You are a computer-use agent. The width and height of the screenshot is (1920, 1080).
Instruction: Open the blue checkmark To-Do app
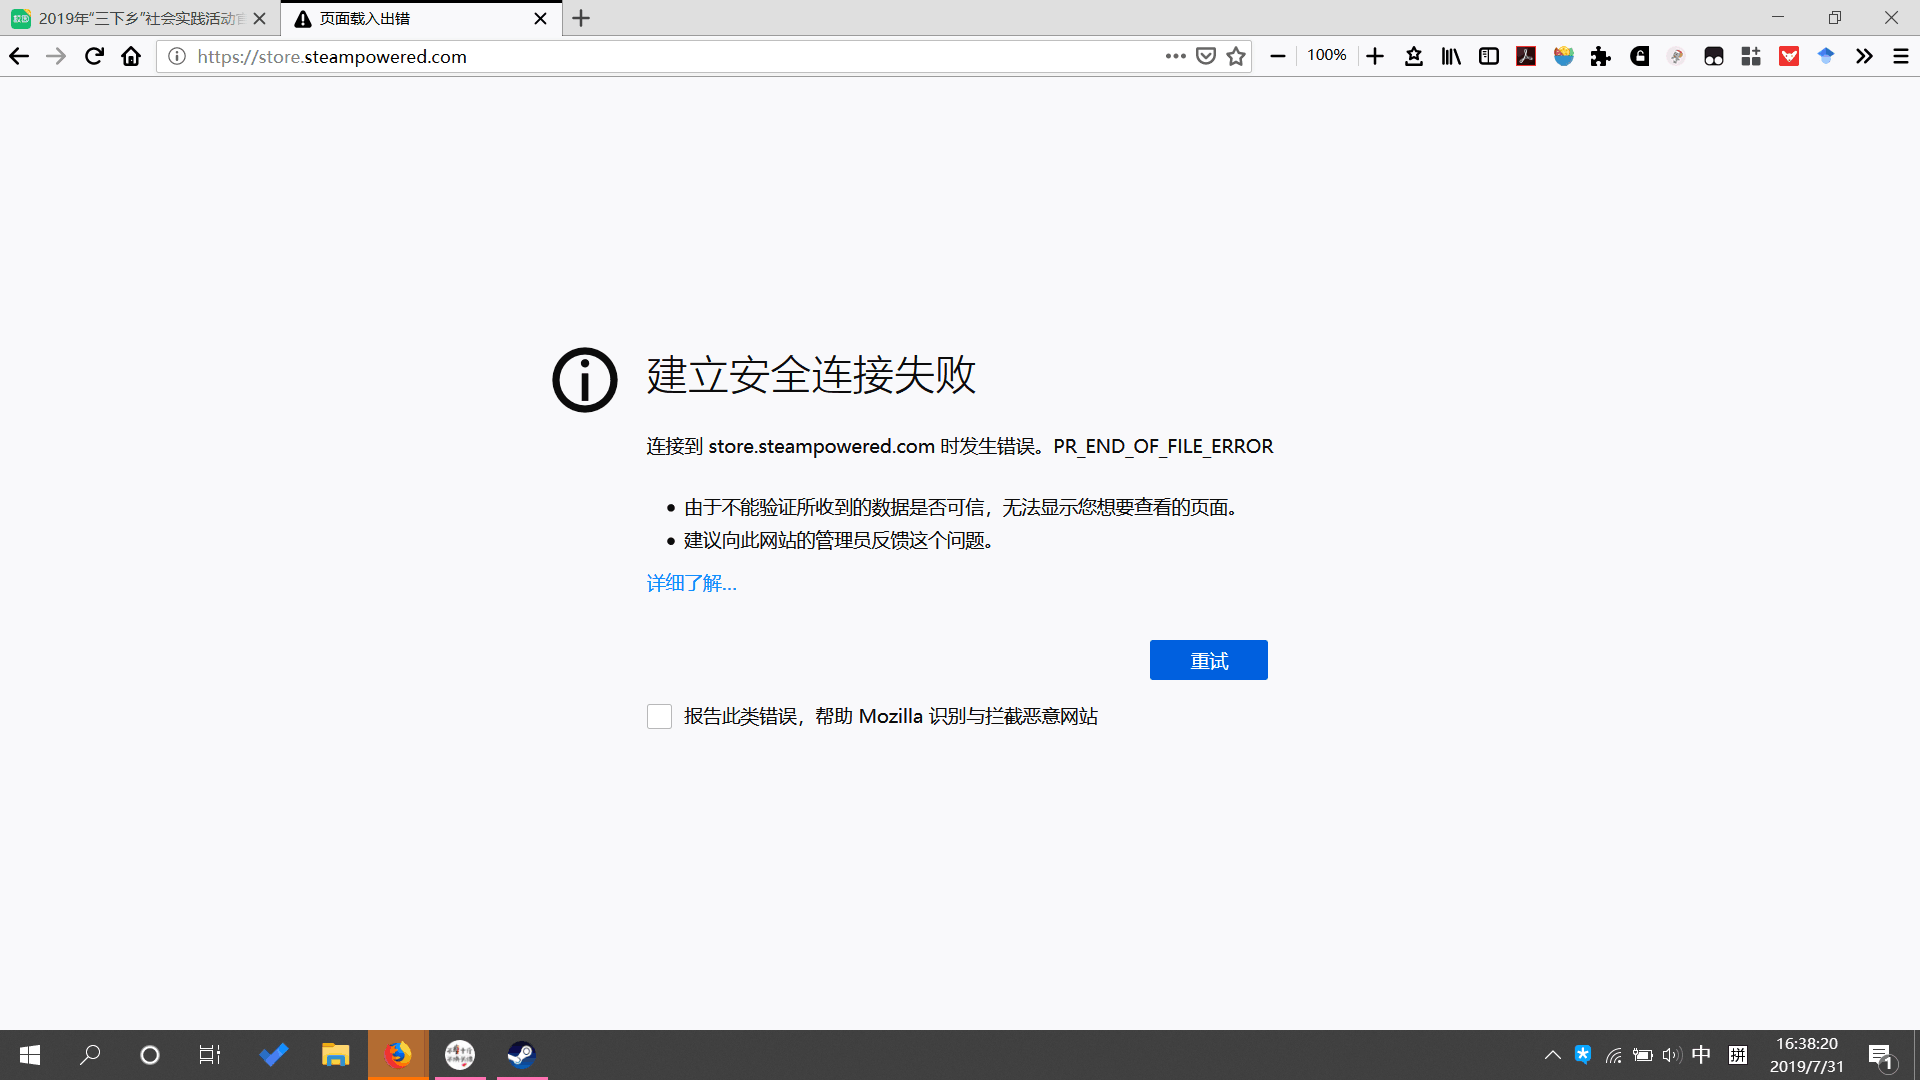[274, 1055]
